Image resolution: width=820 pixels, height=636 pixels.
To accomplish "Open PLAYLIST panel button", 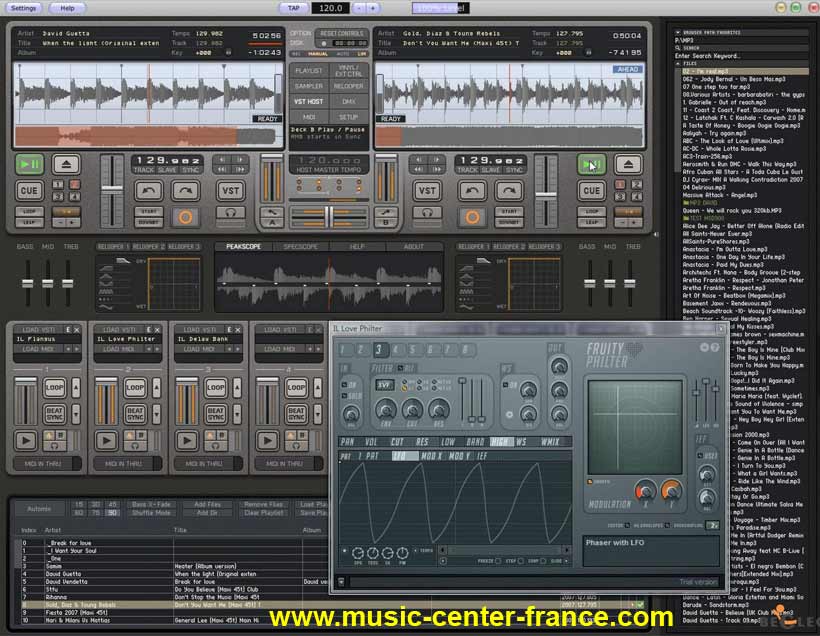I will 309,71.
